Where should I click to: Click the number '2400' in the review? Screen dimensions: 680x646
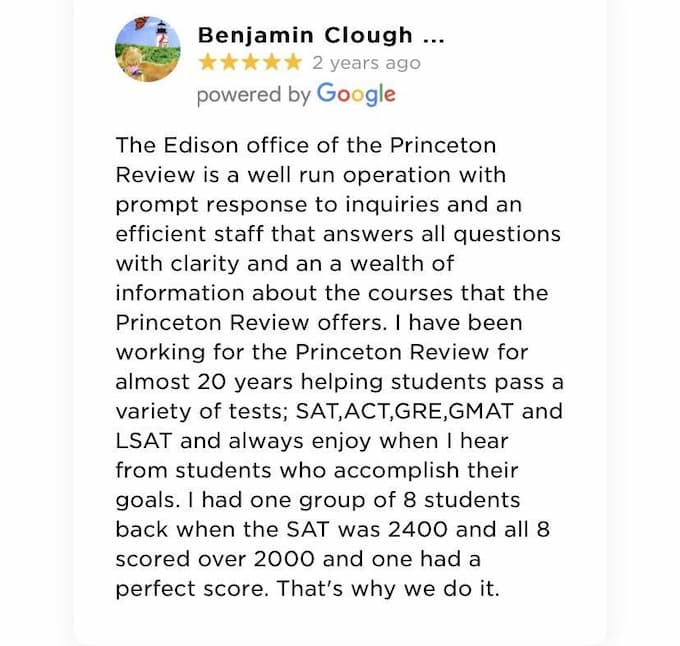click(x=418, y=530)
